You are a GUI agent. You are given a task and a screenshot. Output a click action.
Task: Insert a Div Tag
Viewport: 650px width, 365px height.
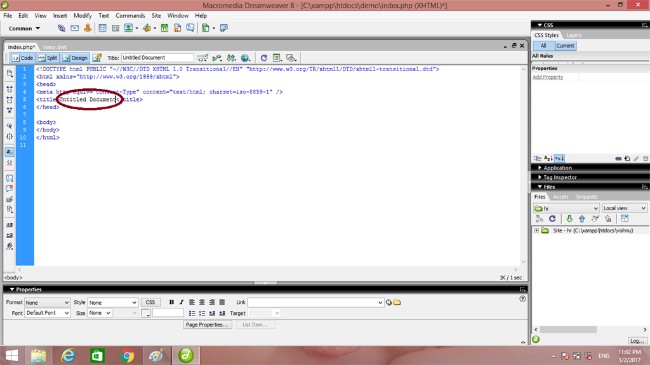pyautogui.click(x=115, y=28)
